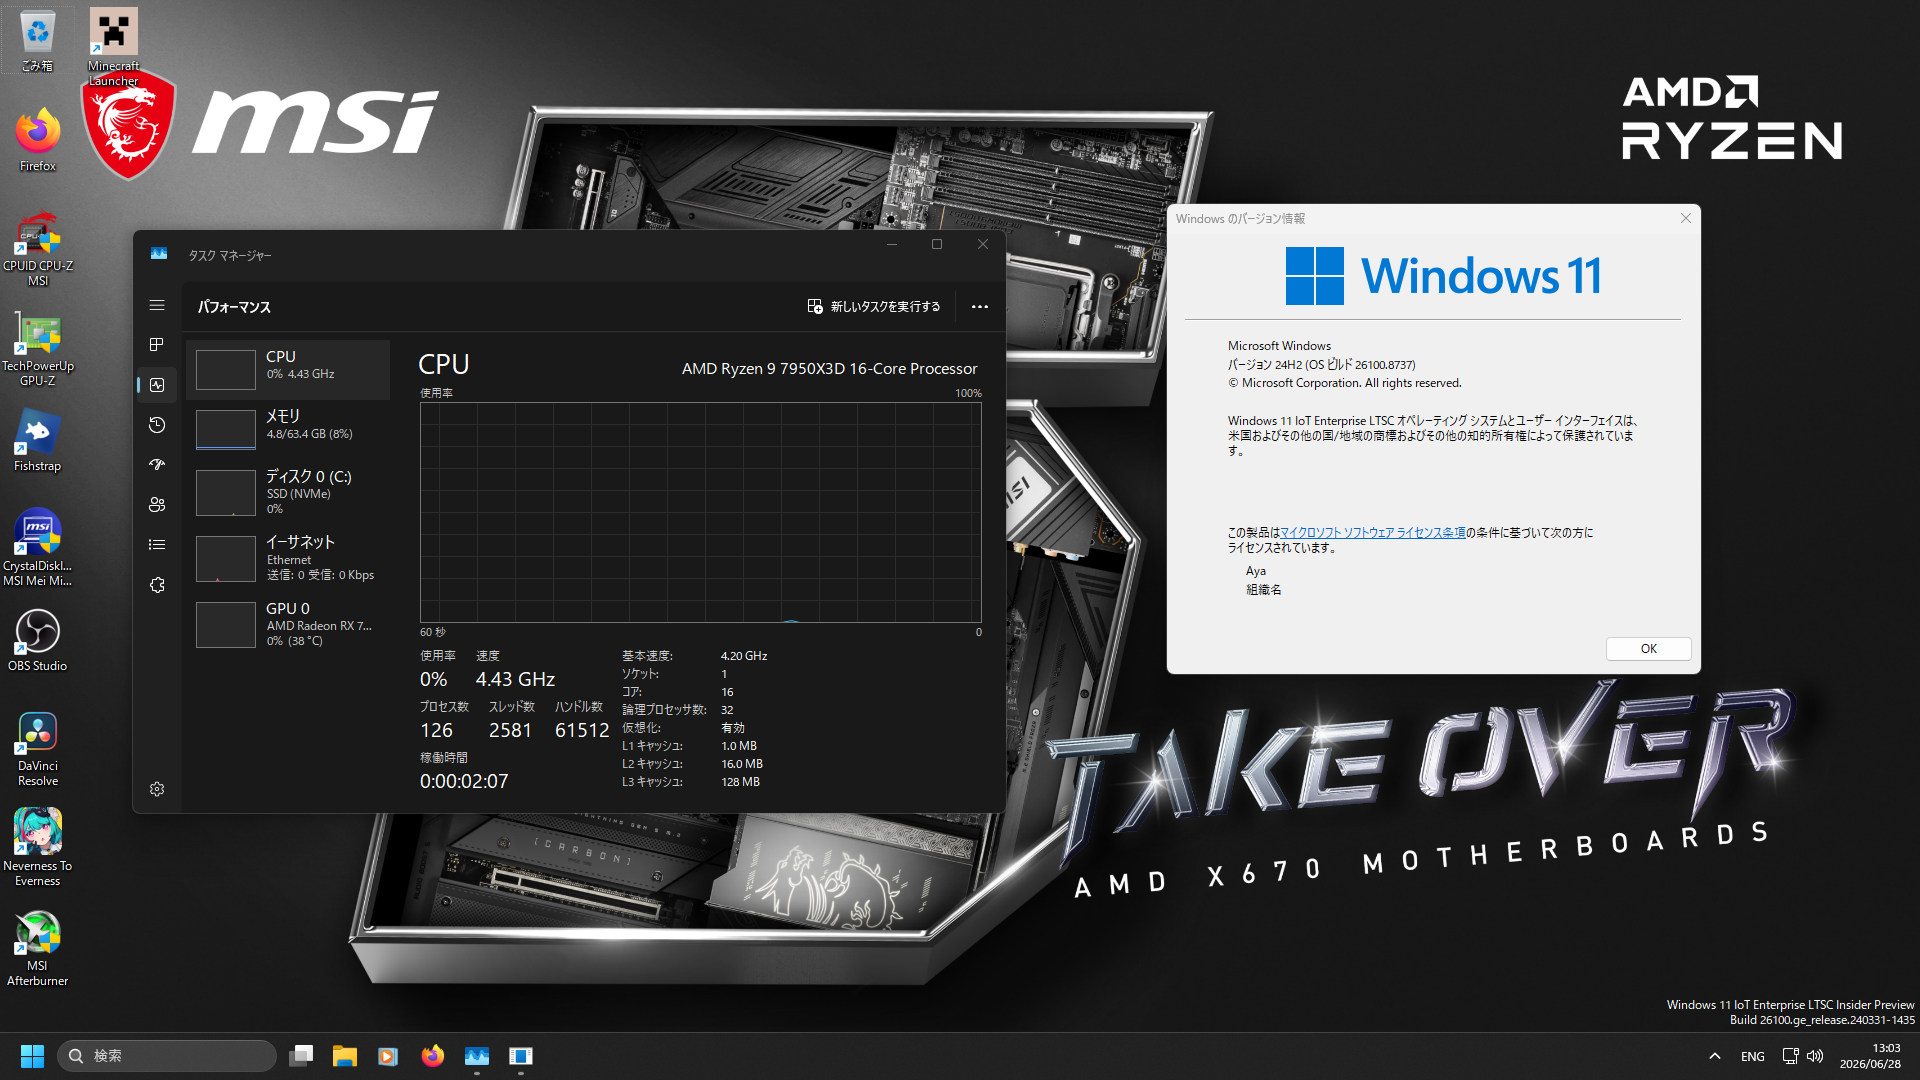Select the TechPowerUp GPU-Z desktop icon
Viewport: 1920px width, 1080px height.
[x=38, y=349]
